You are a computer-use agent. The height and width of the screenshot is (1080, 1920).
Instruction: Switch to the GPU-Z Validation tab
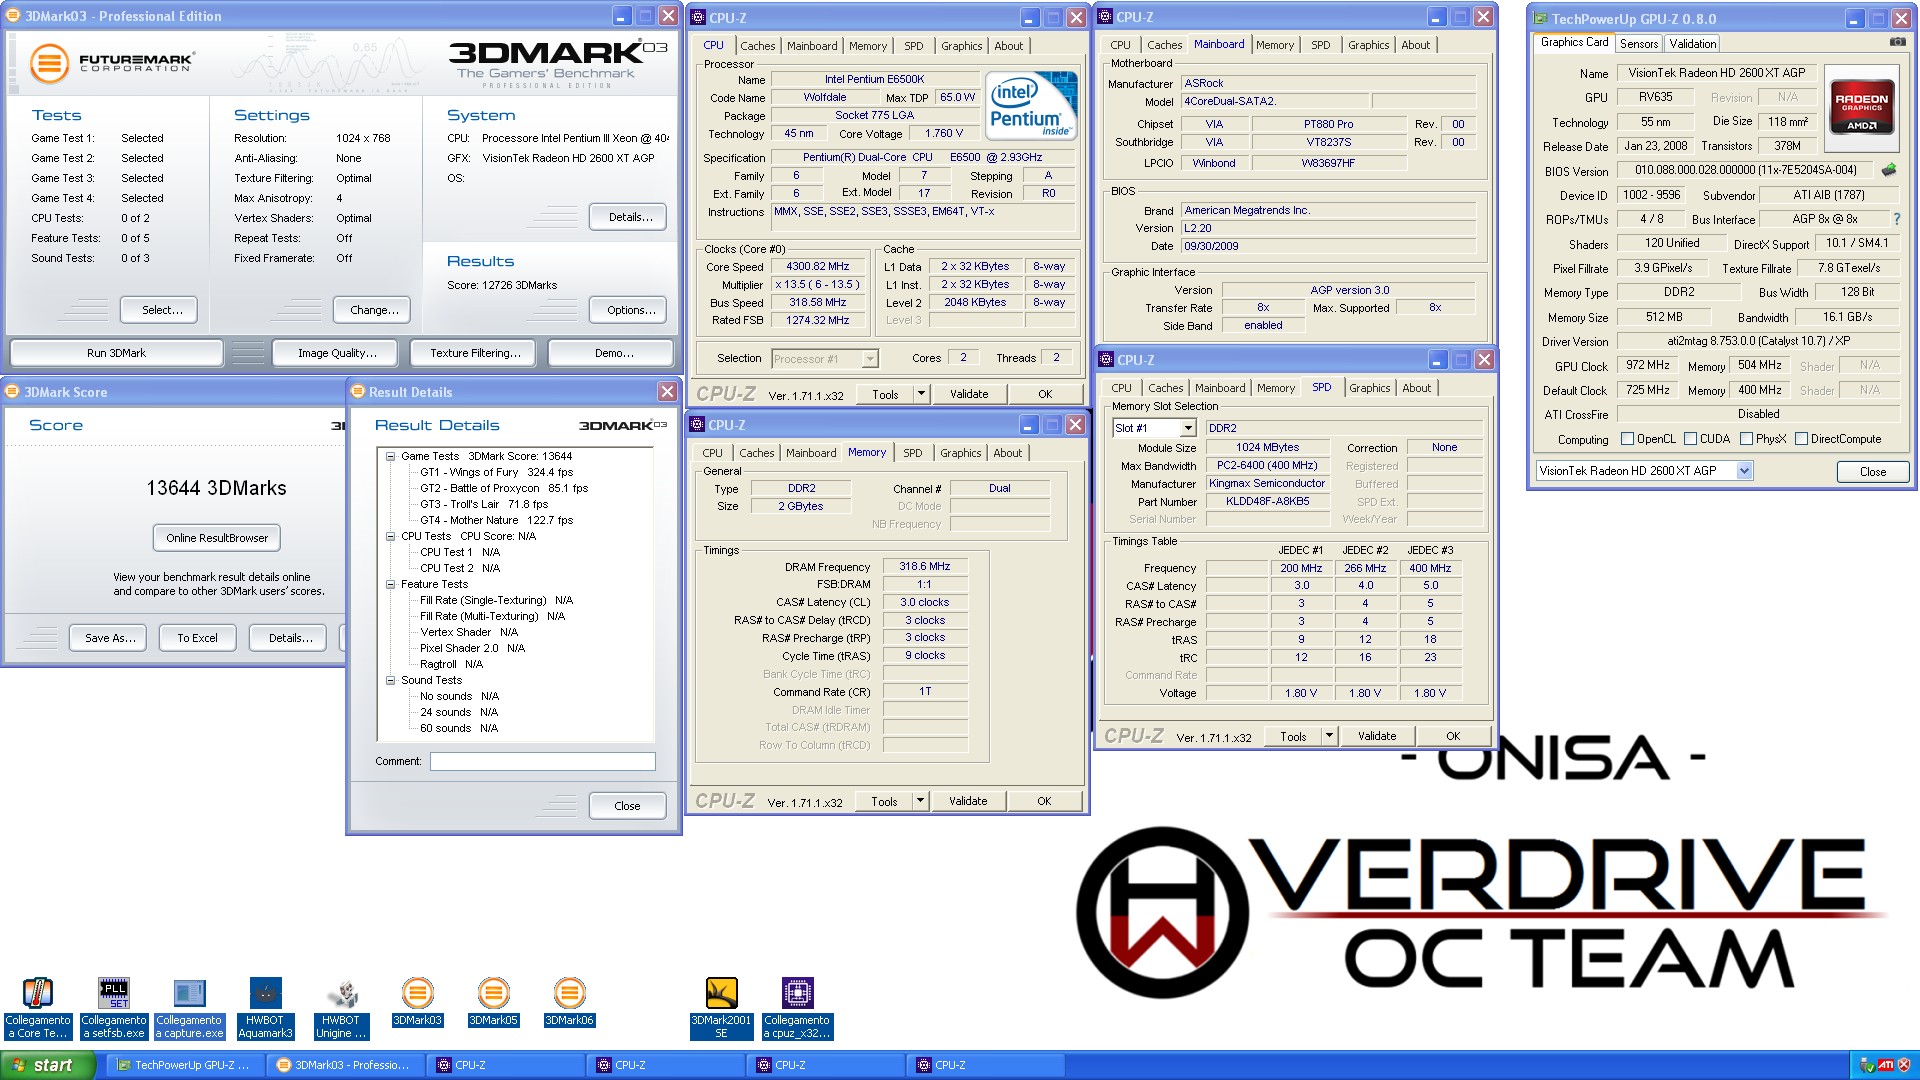coord(1693,44)
